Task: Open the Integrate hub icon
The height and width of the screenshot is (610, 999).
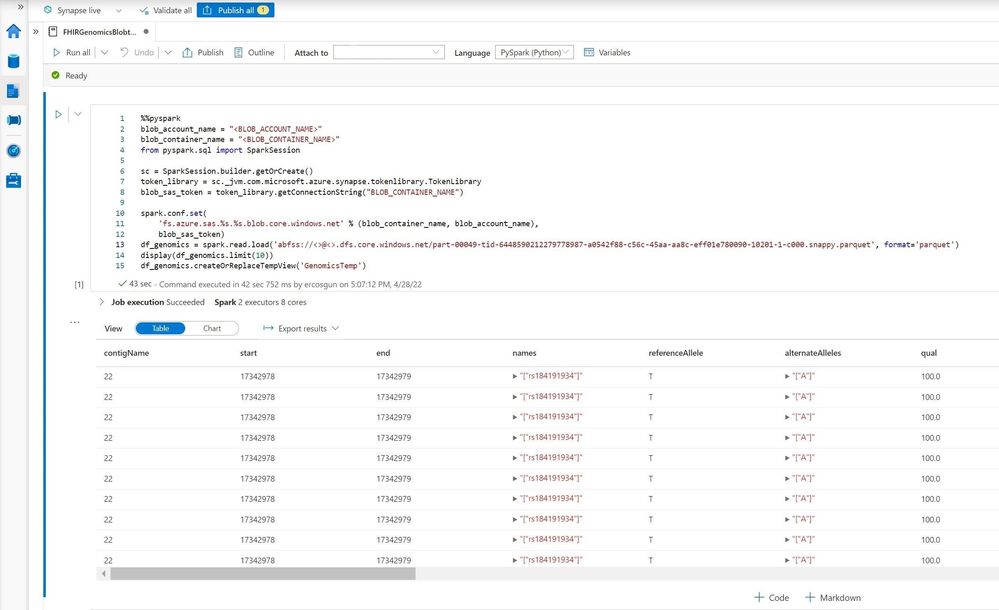Action: [x=13, y=120]
